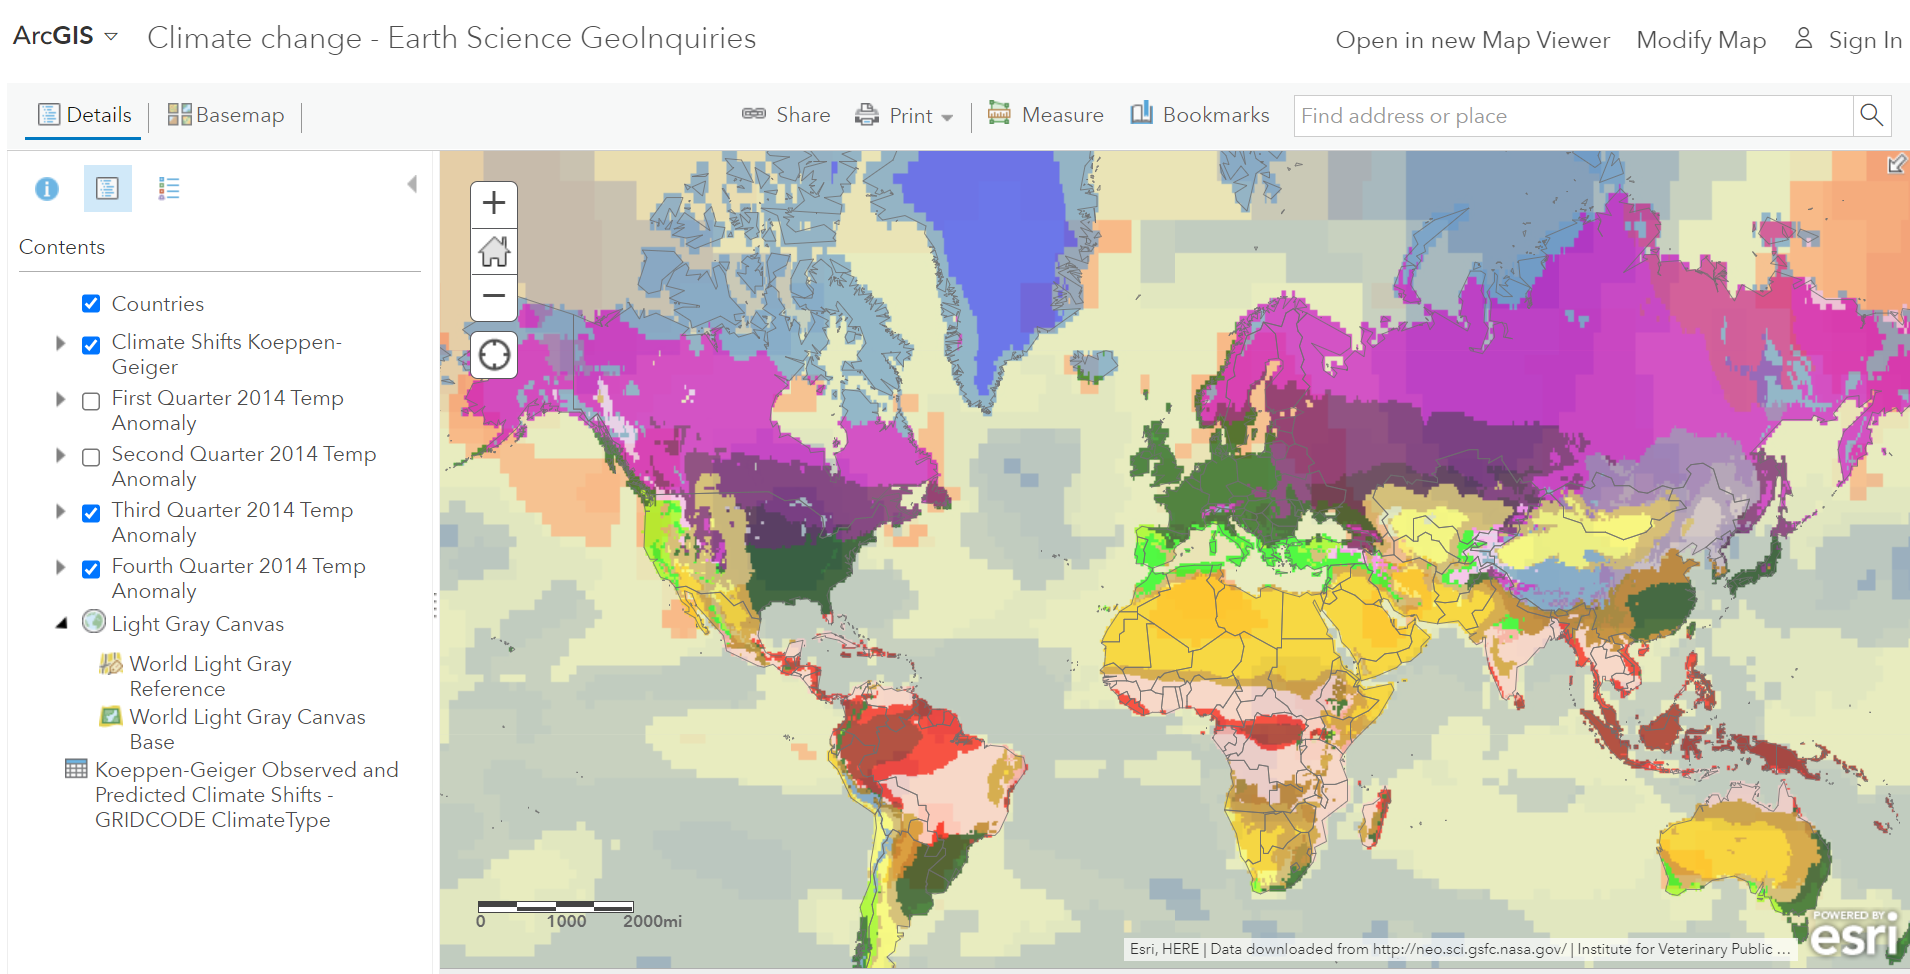
Task: Click World Light Gray Reference layer name
Action: point(211,676)
